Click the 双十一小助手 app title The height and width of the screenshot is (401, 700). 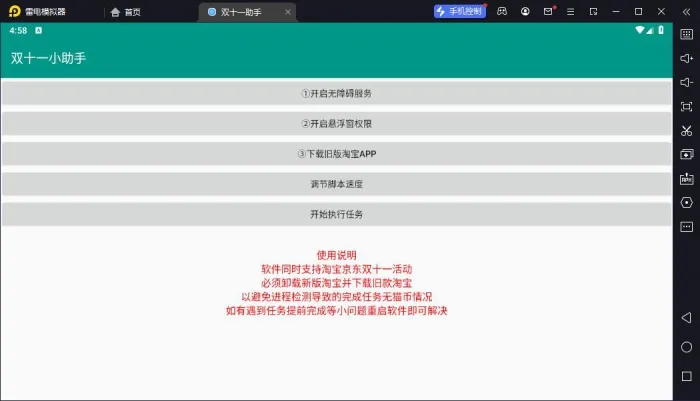[48, 58]
